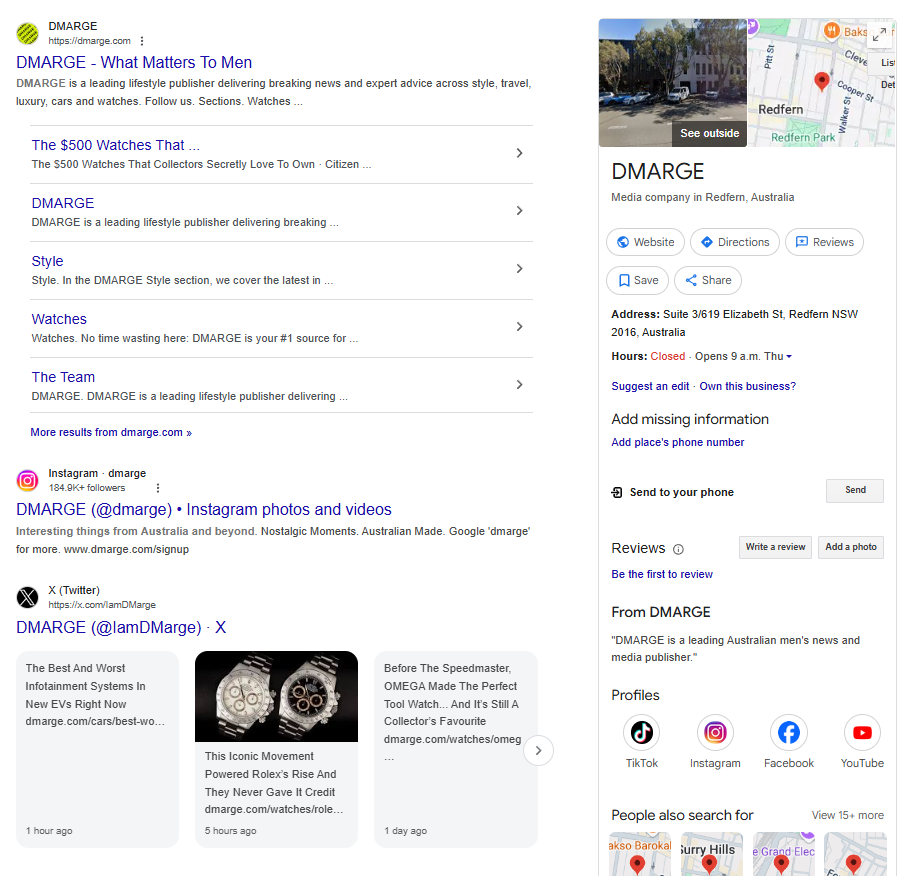Click 'Suggest an edit' link
The image size is (913, 876).
point(650,386)
